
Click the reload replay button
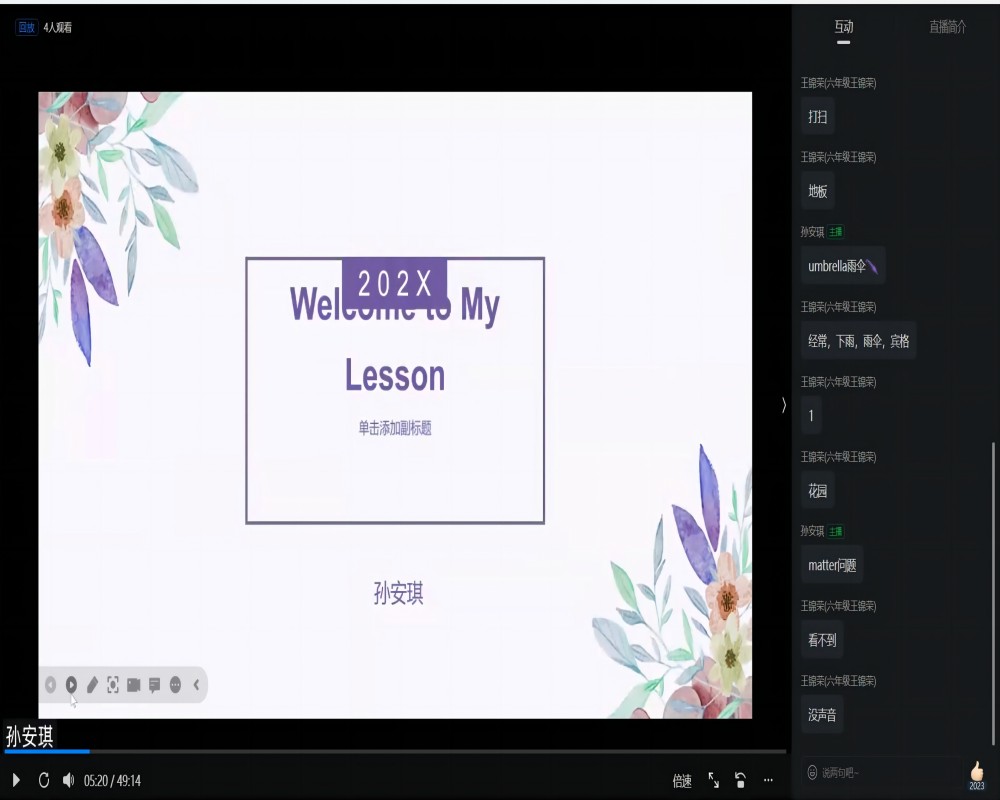point(43,780)
